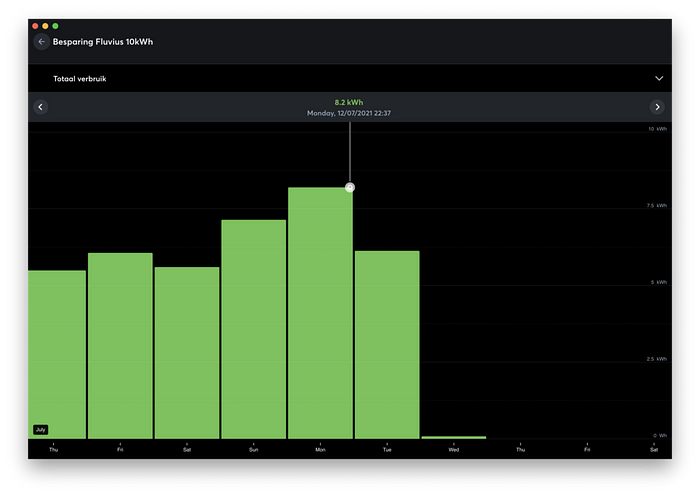Viewport: 700px width, 496px height.
Task: Select the Tuesday consumption bar
Action: click(x=387, y=344)
